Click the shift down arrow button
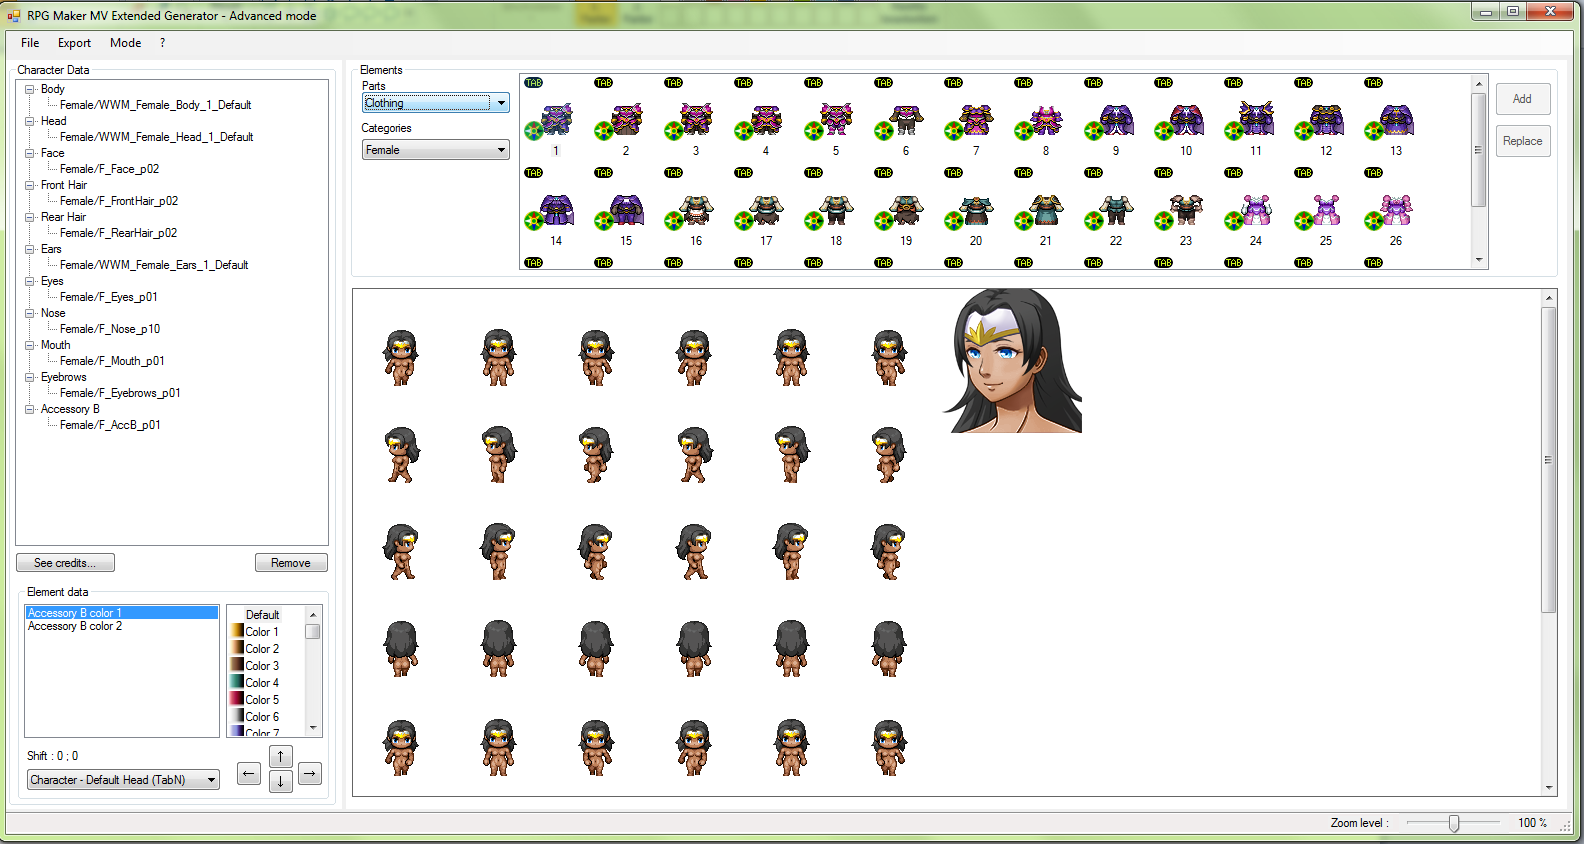The width and height of the screenshot is (1584, 844). 281,781
